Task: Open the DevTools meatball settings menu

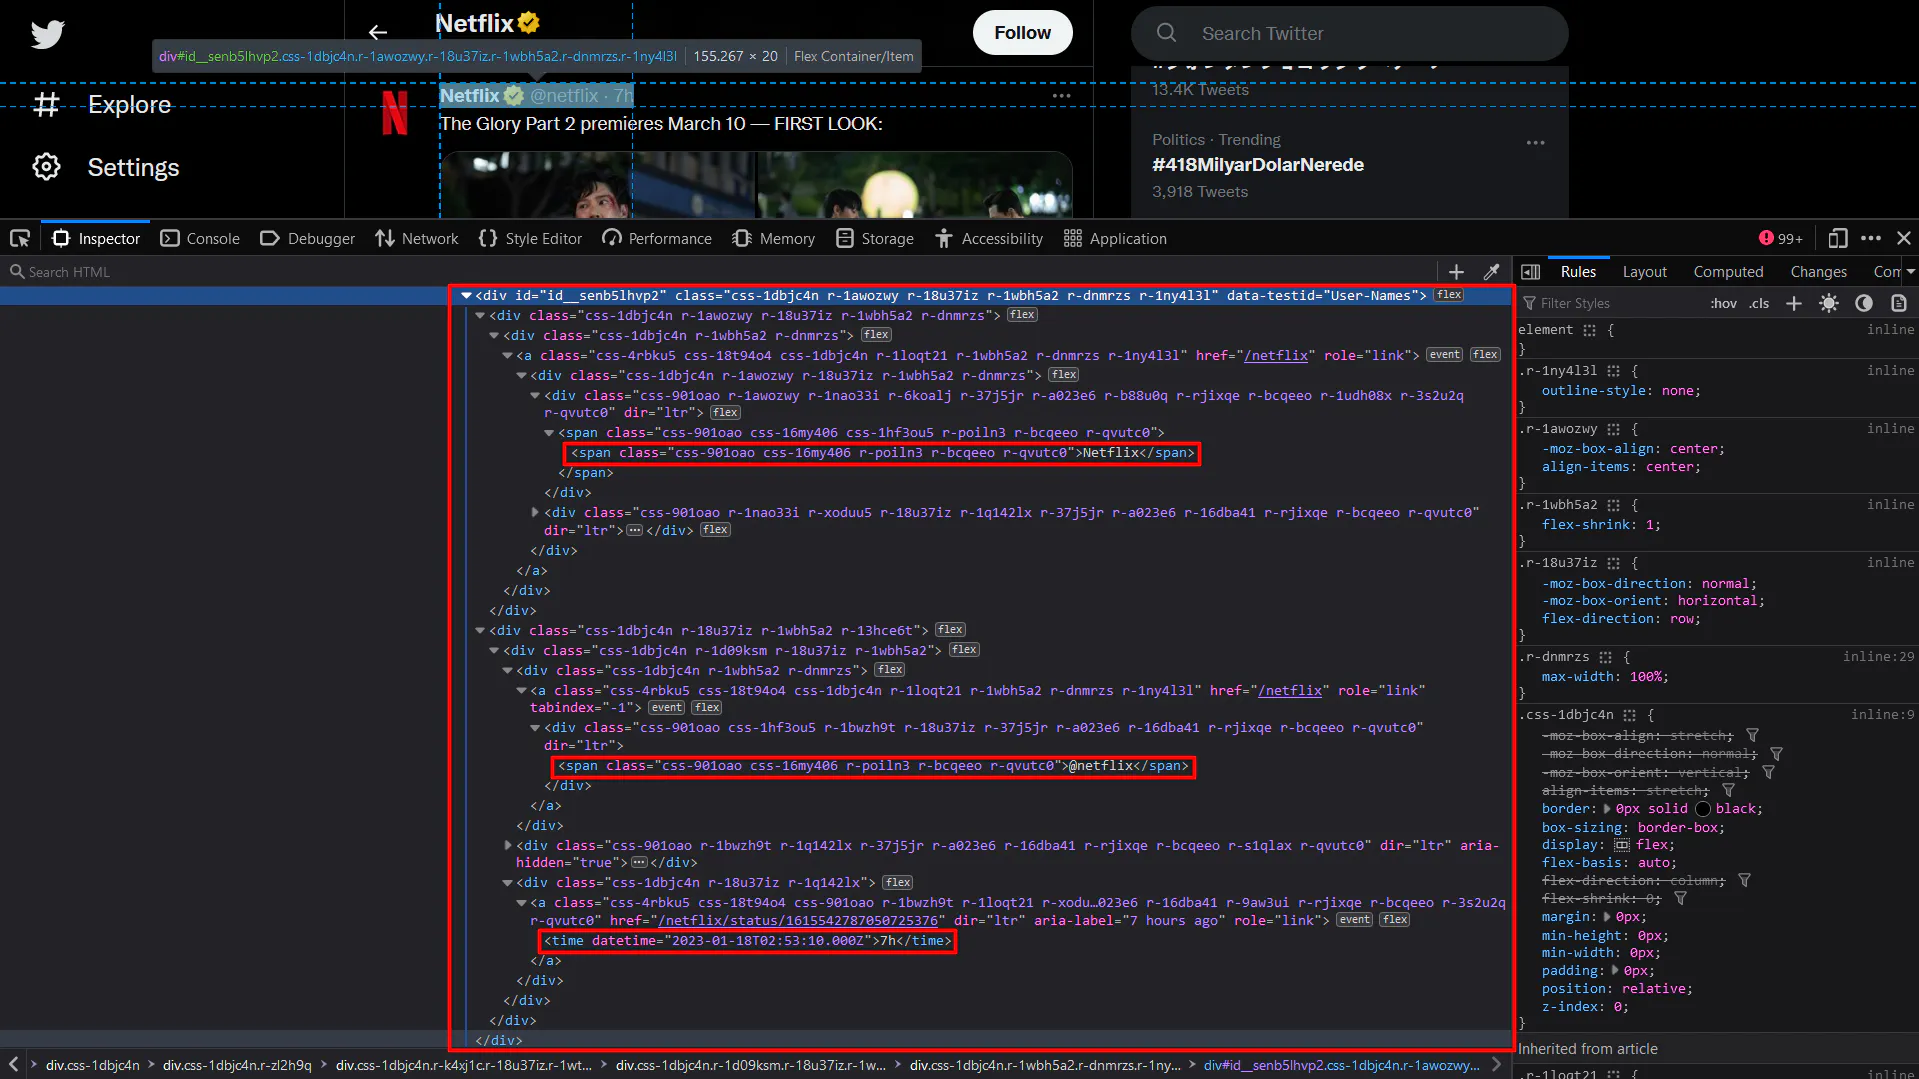Action: pyautogui.click(x=1871, y=238)
